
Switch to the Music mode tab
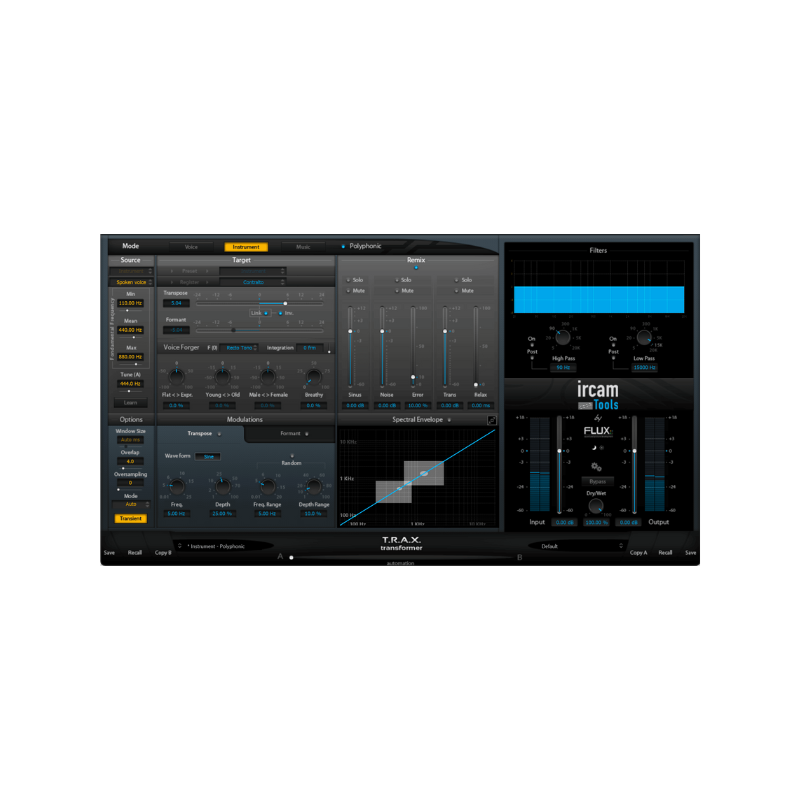pyautogui.click(x=302, y=246)
